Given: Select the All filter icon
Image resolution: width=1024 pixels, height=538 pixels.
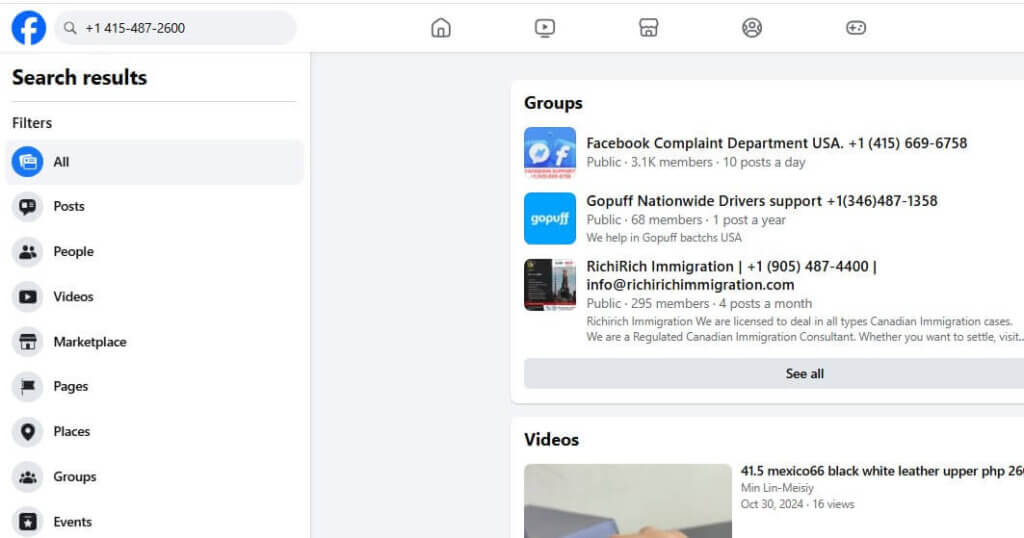Looking at the screenshot, I should click(27, 162).
